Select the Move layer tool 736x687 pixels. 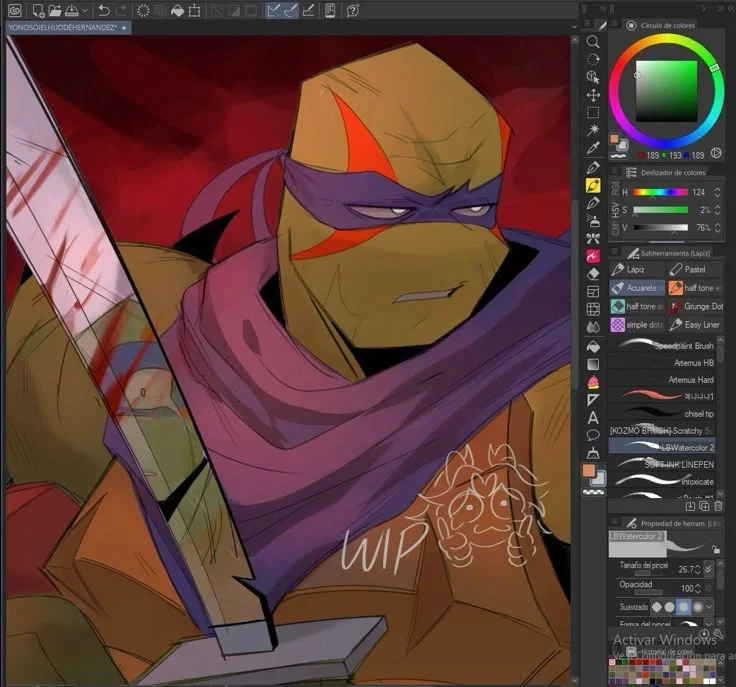tap(593, 95)
